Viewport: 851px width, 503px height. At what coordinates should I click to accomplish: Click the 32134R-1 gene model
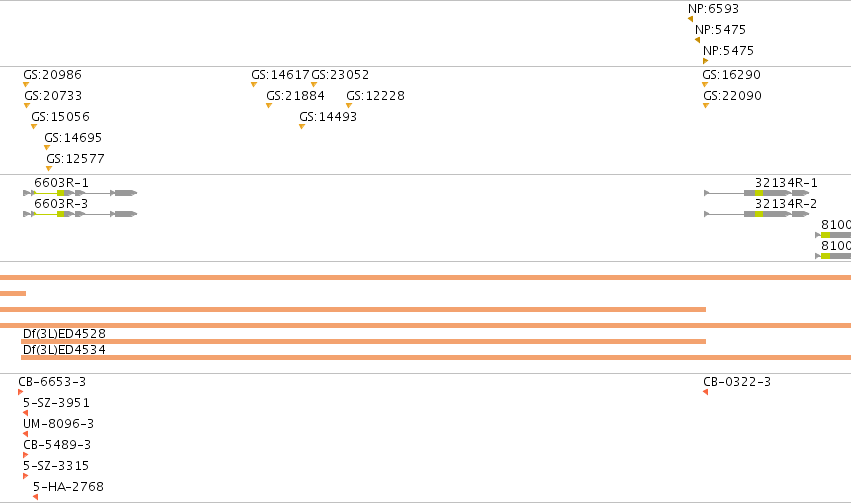[x=757, y=193]
